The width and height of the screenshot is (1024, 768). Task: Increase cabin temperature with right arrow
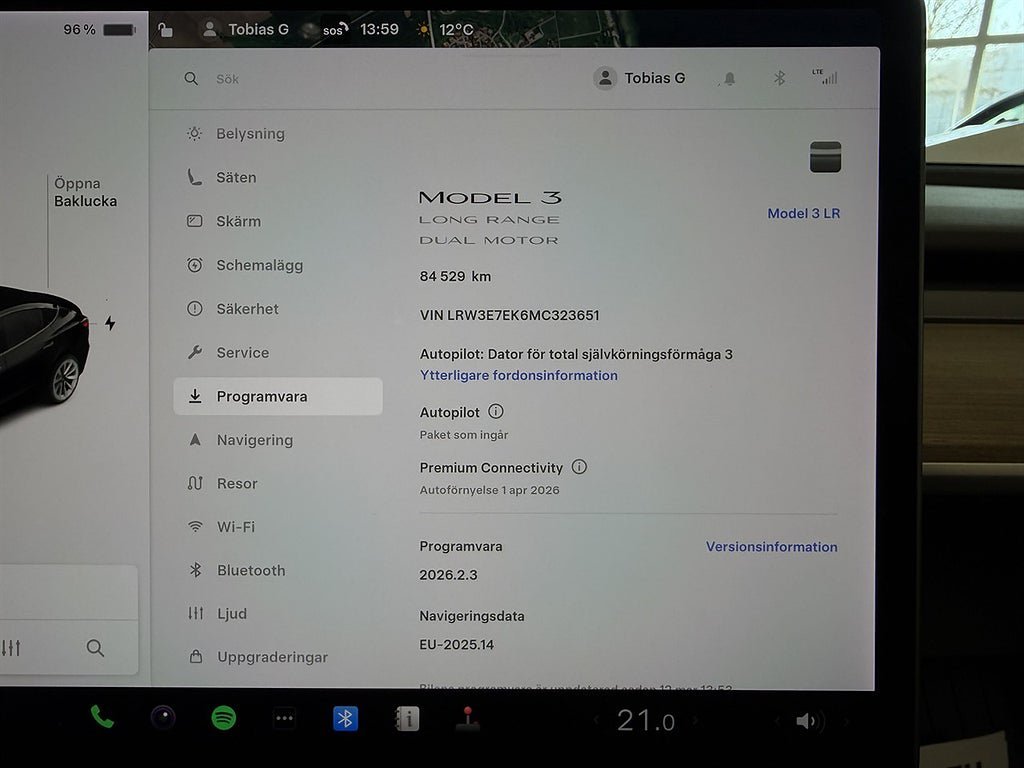tap(696, 721)
